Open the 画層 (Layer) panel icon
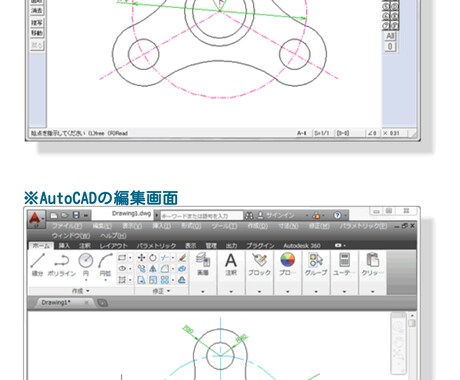Viewport: 460px width, 380px height. (x=203, y=260)
